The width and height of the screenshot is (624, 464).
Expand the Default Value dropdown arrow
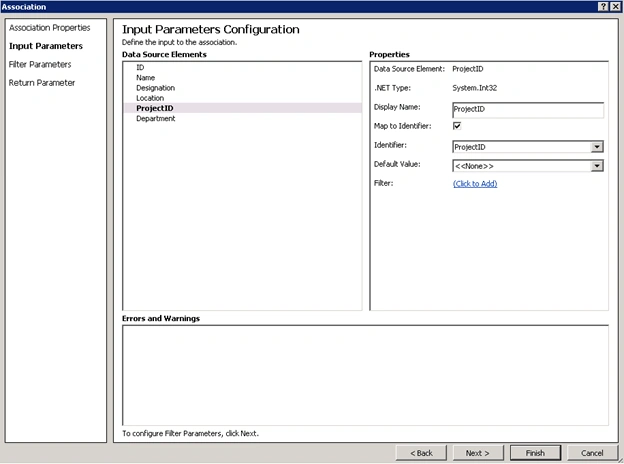[x=597, y=166]
